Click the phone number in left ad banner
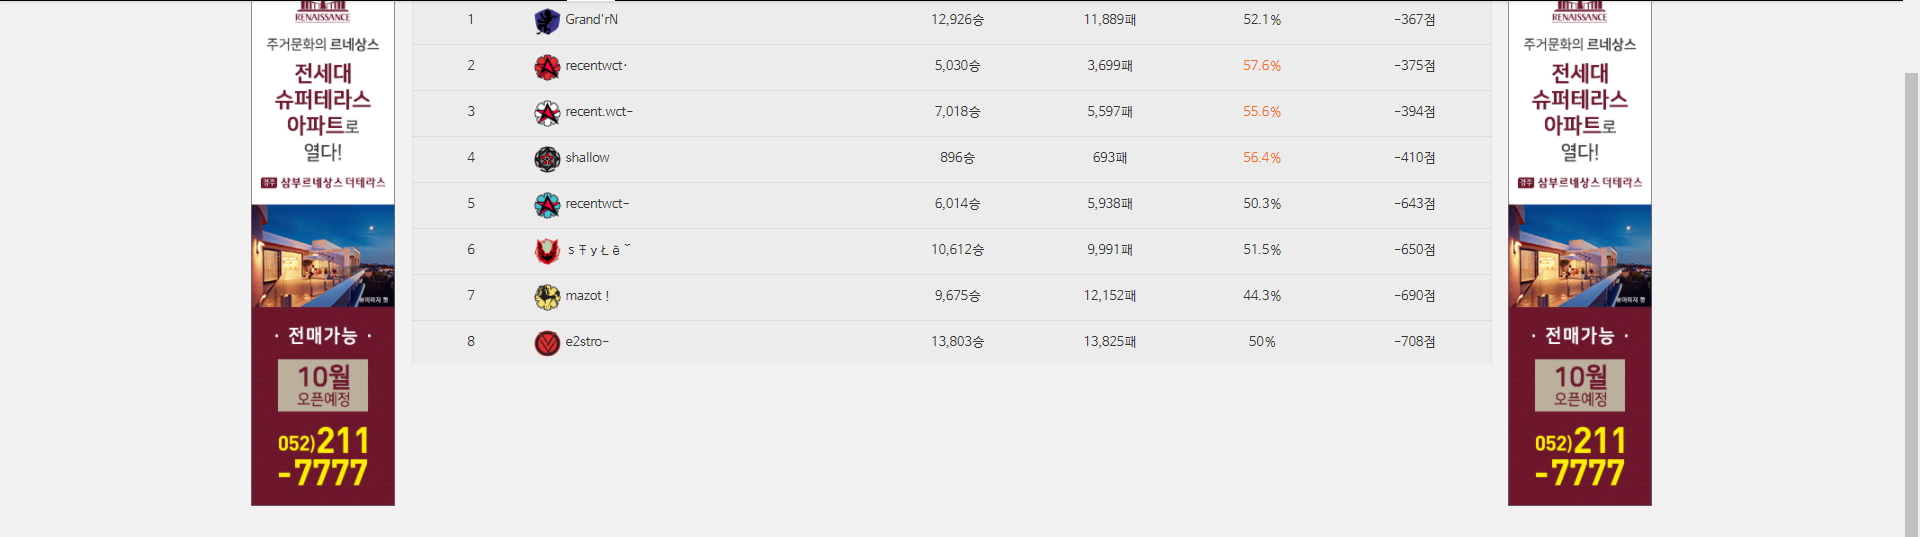 [x=323, y=457]
